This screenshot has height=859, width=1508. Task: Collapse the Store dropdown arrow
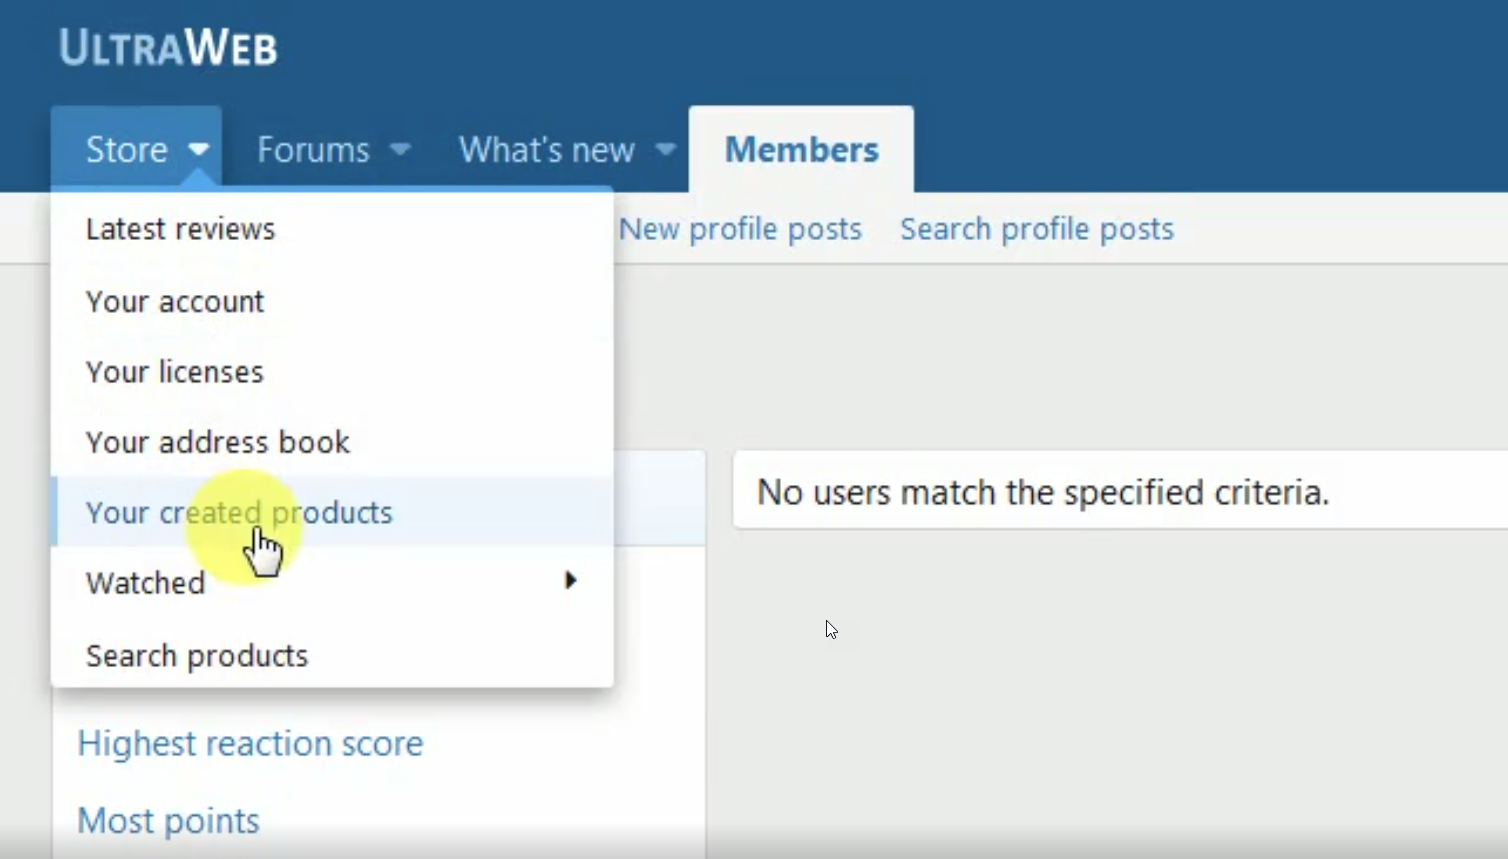[x=198, y=150]
